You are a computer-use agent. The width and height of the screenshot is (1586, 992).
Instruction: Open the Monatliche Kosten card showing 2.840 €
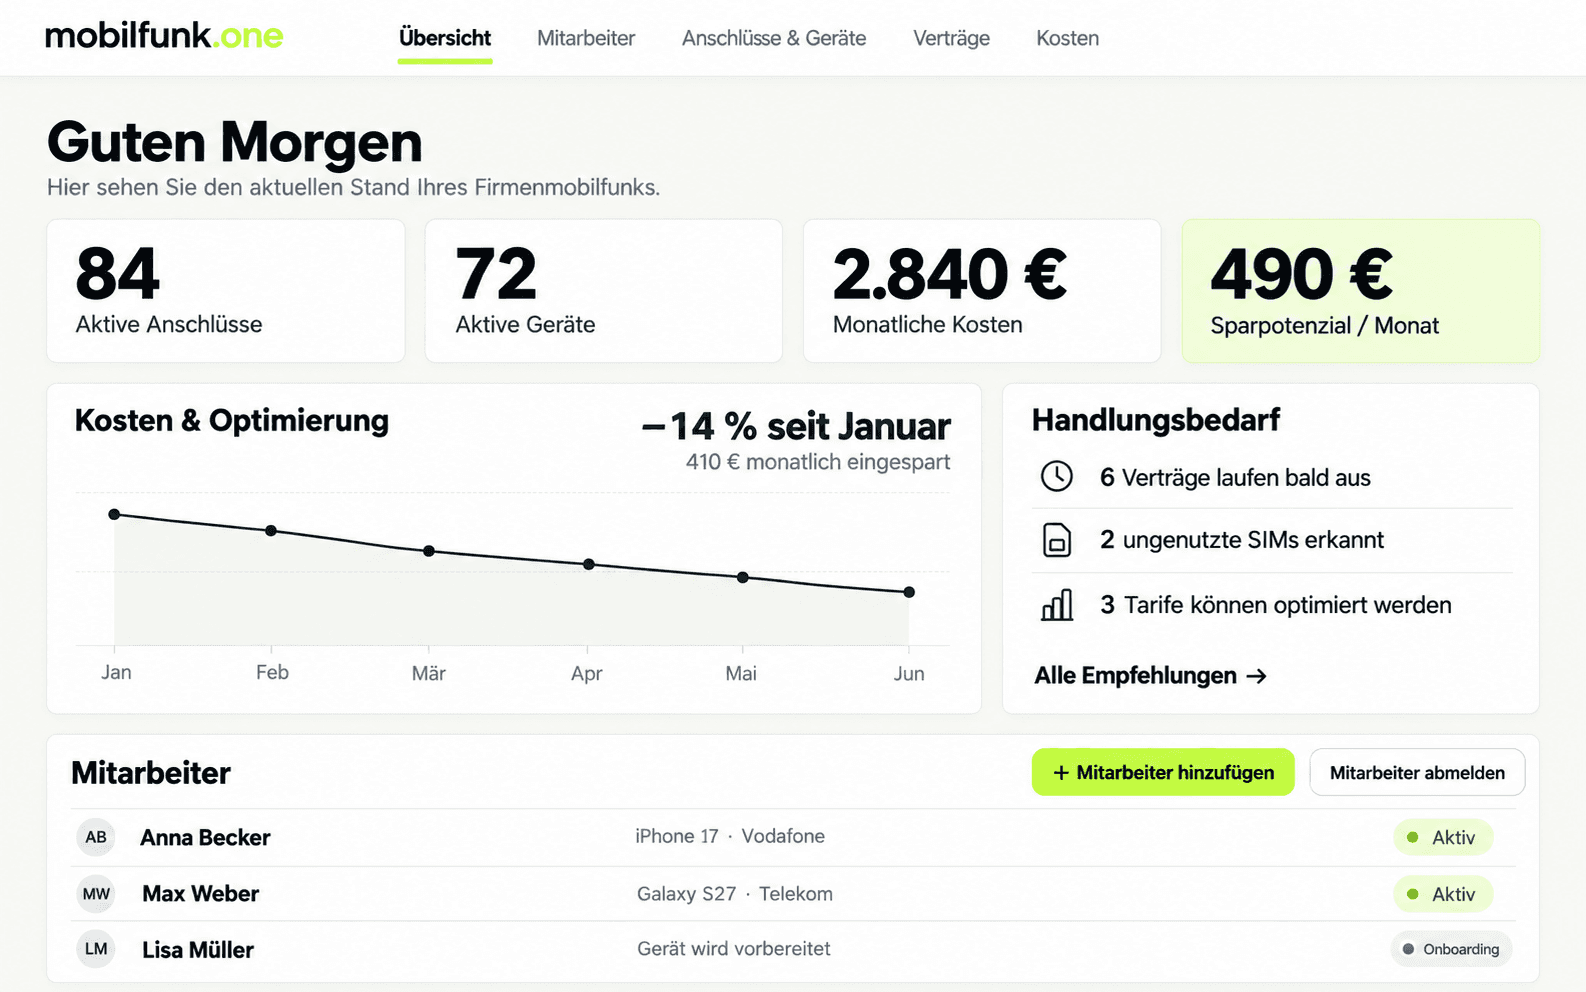[x=982, y=291]
